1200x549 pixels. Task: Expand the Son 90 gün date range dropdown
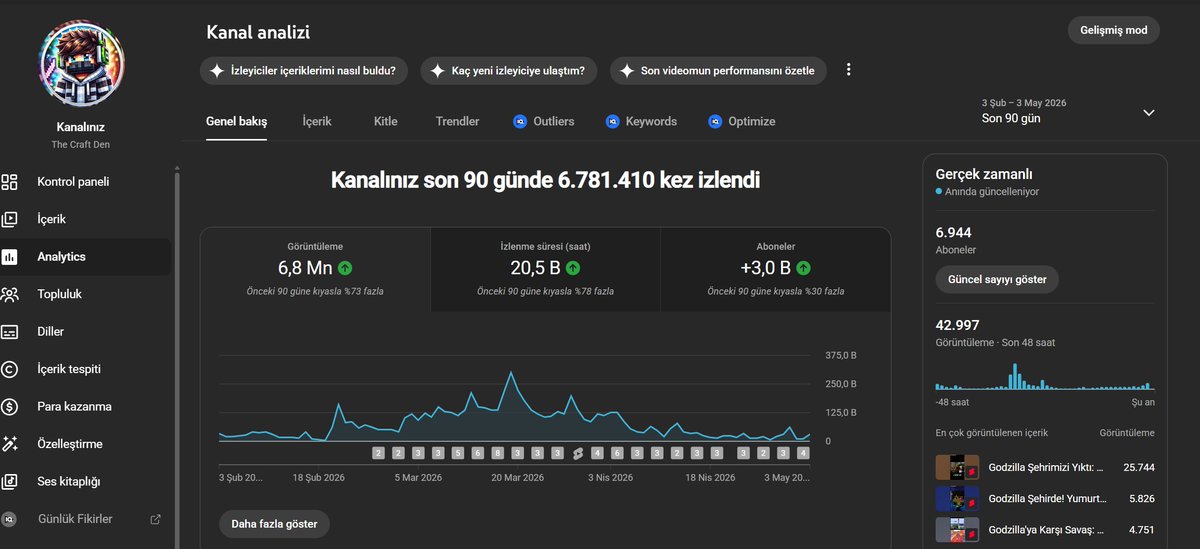1068,112
